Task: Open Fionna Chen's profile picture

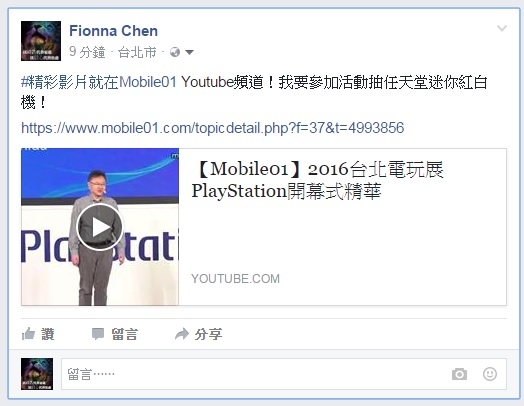Action: [41, 41]
